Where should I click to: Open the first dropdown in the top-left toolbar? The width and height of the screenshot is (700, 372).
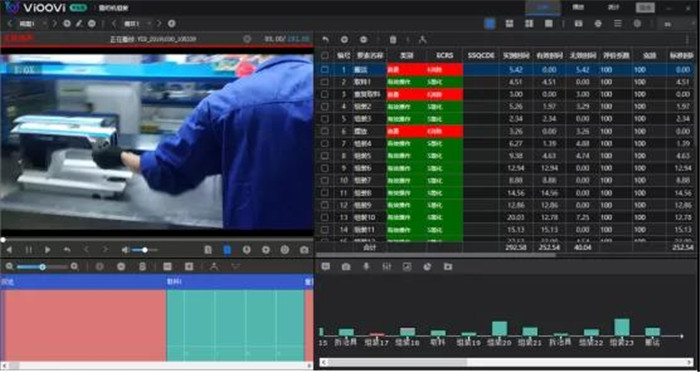31,24
